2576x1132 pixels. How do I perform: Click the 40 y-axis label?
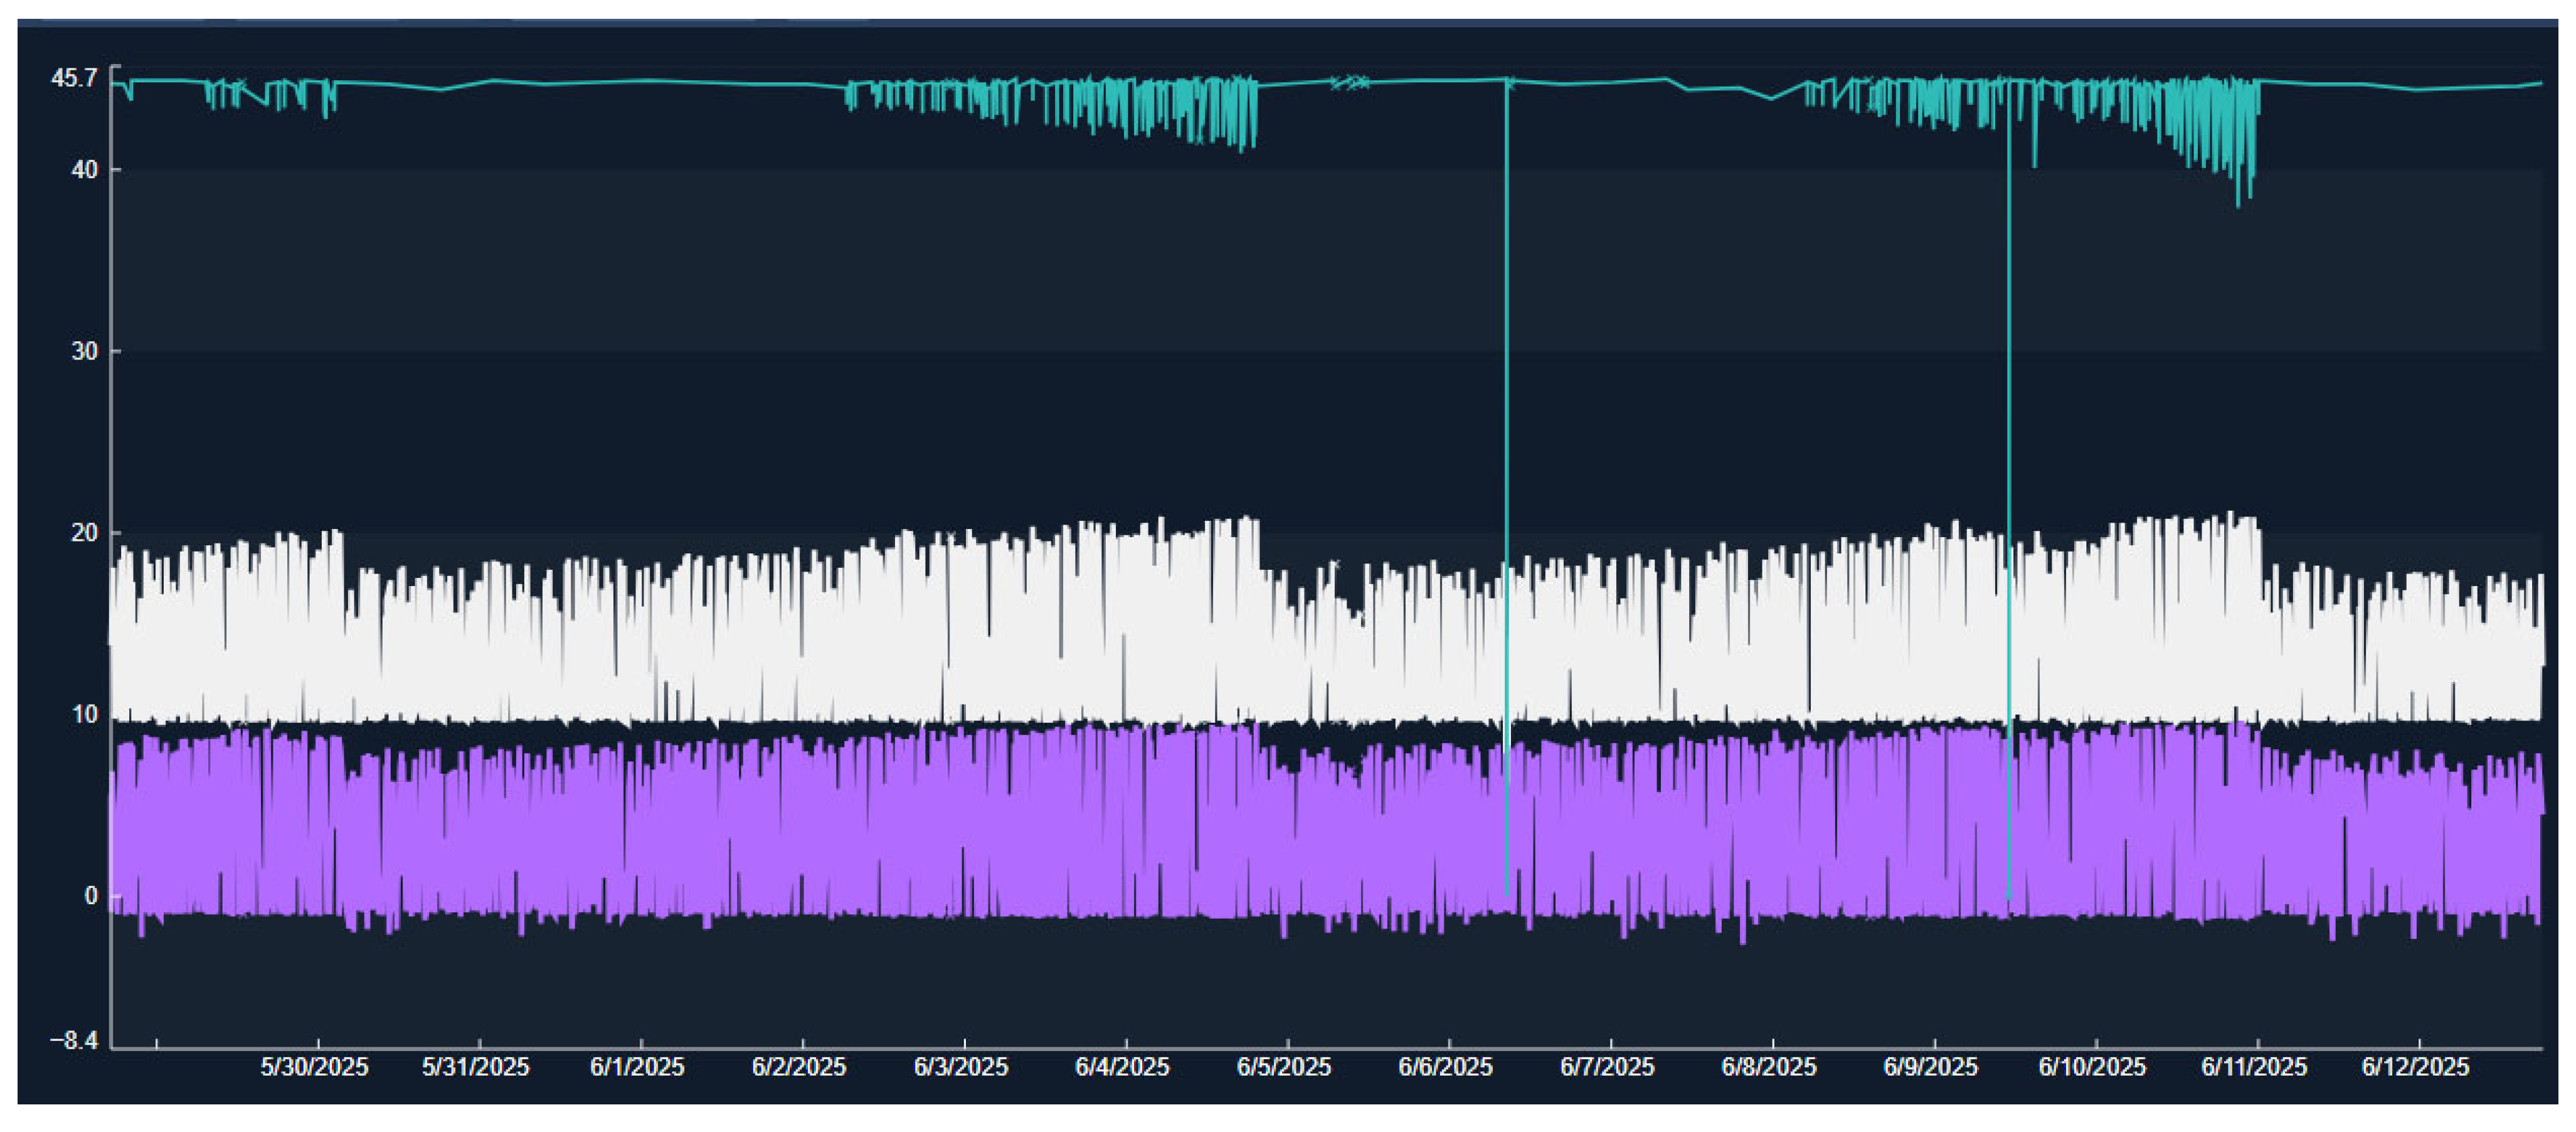[x=84, y=170]
